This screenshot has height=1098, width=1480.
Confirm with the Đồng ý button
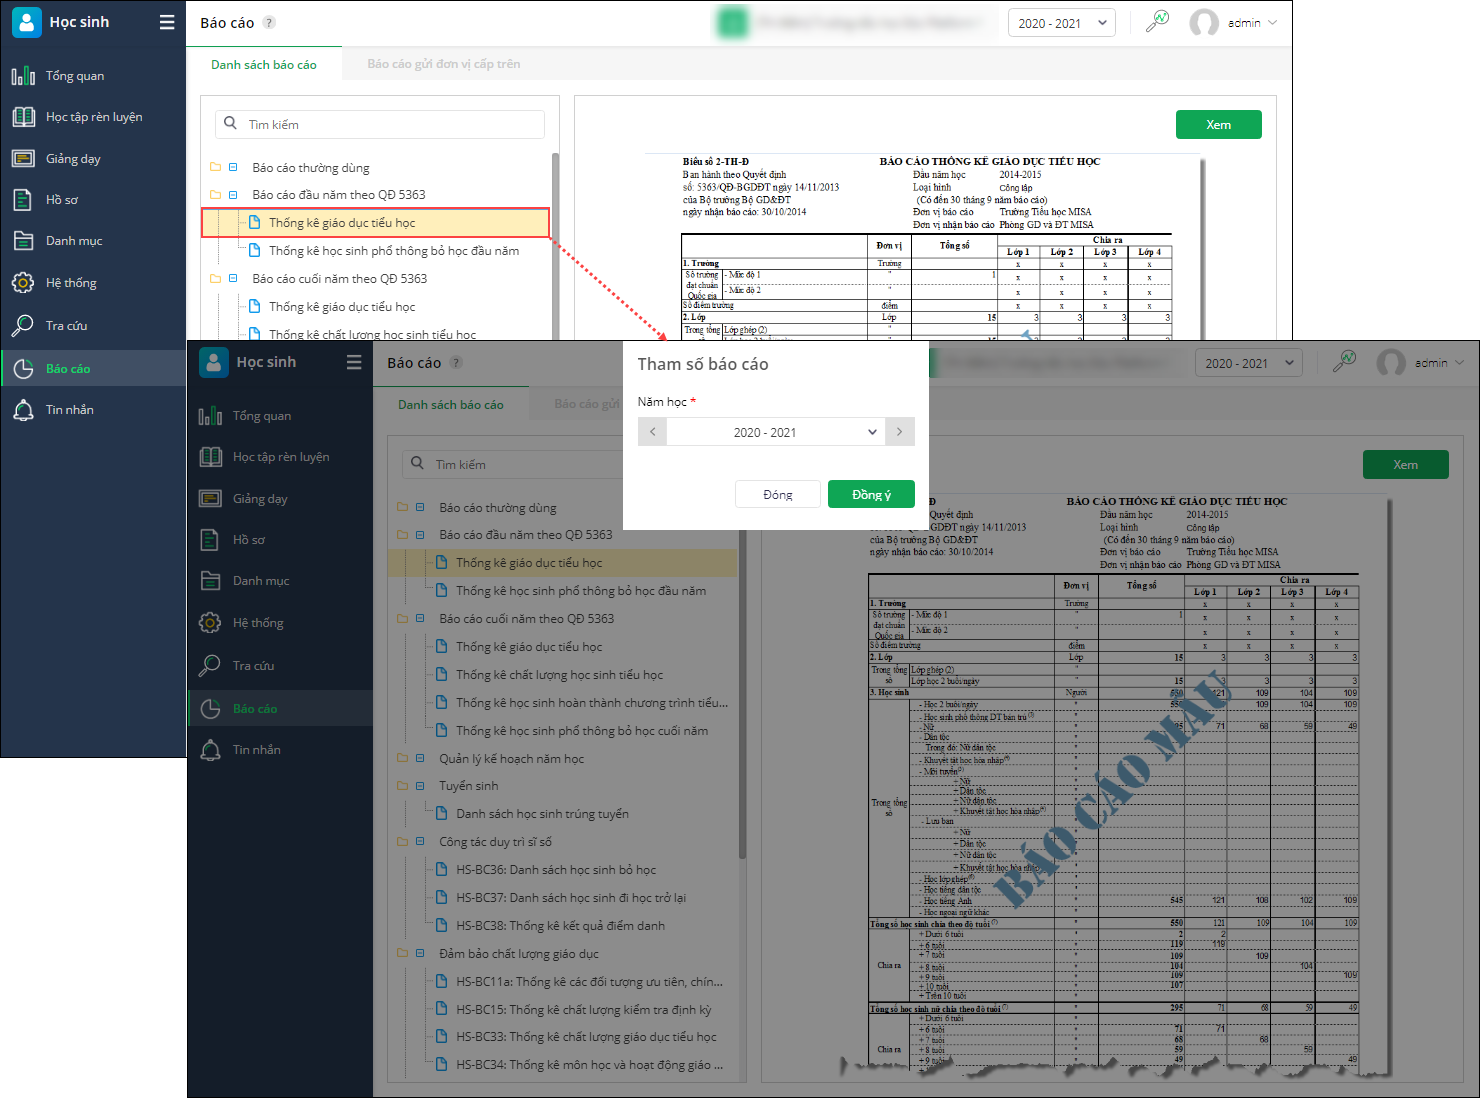point(871,495)
